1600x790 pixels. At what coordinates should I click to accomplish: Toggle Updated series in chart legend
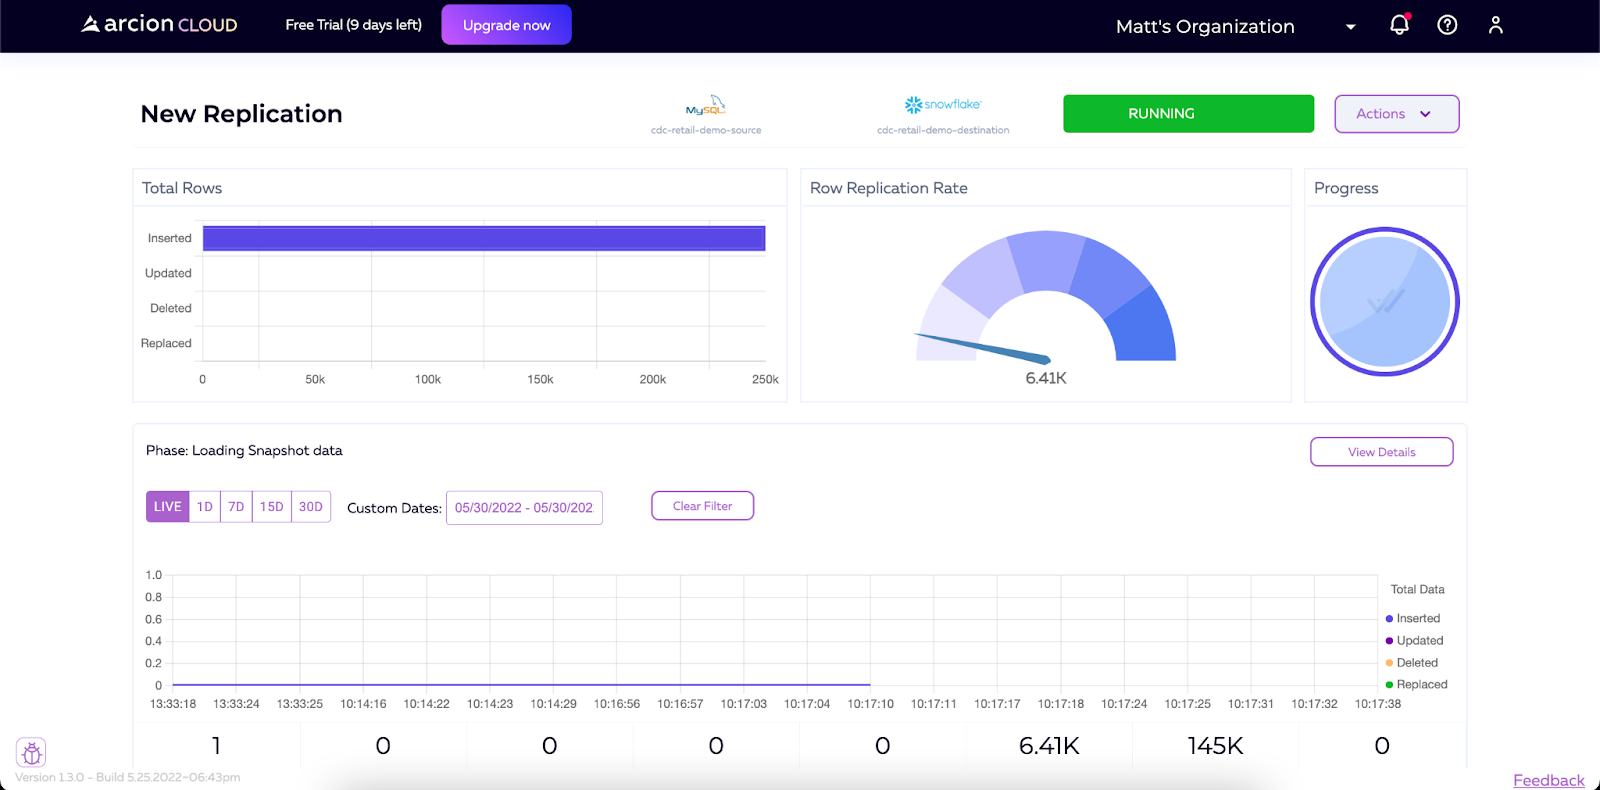(1414, 640)
